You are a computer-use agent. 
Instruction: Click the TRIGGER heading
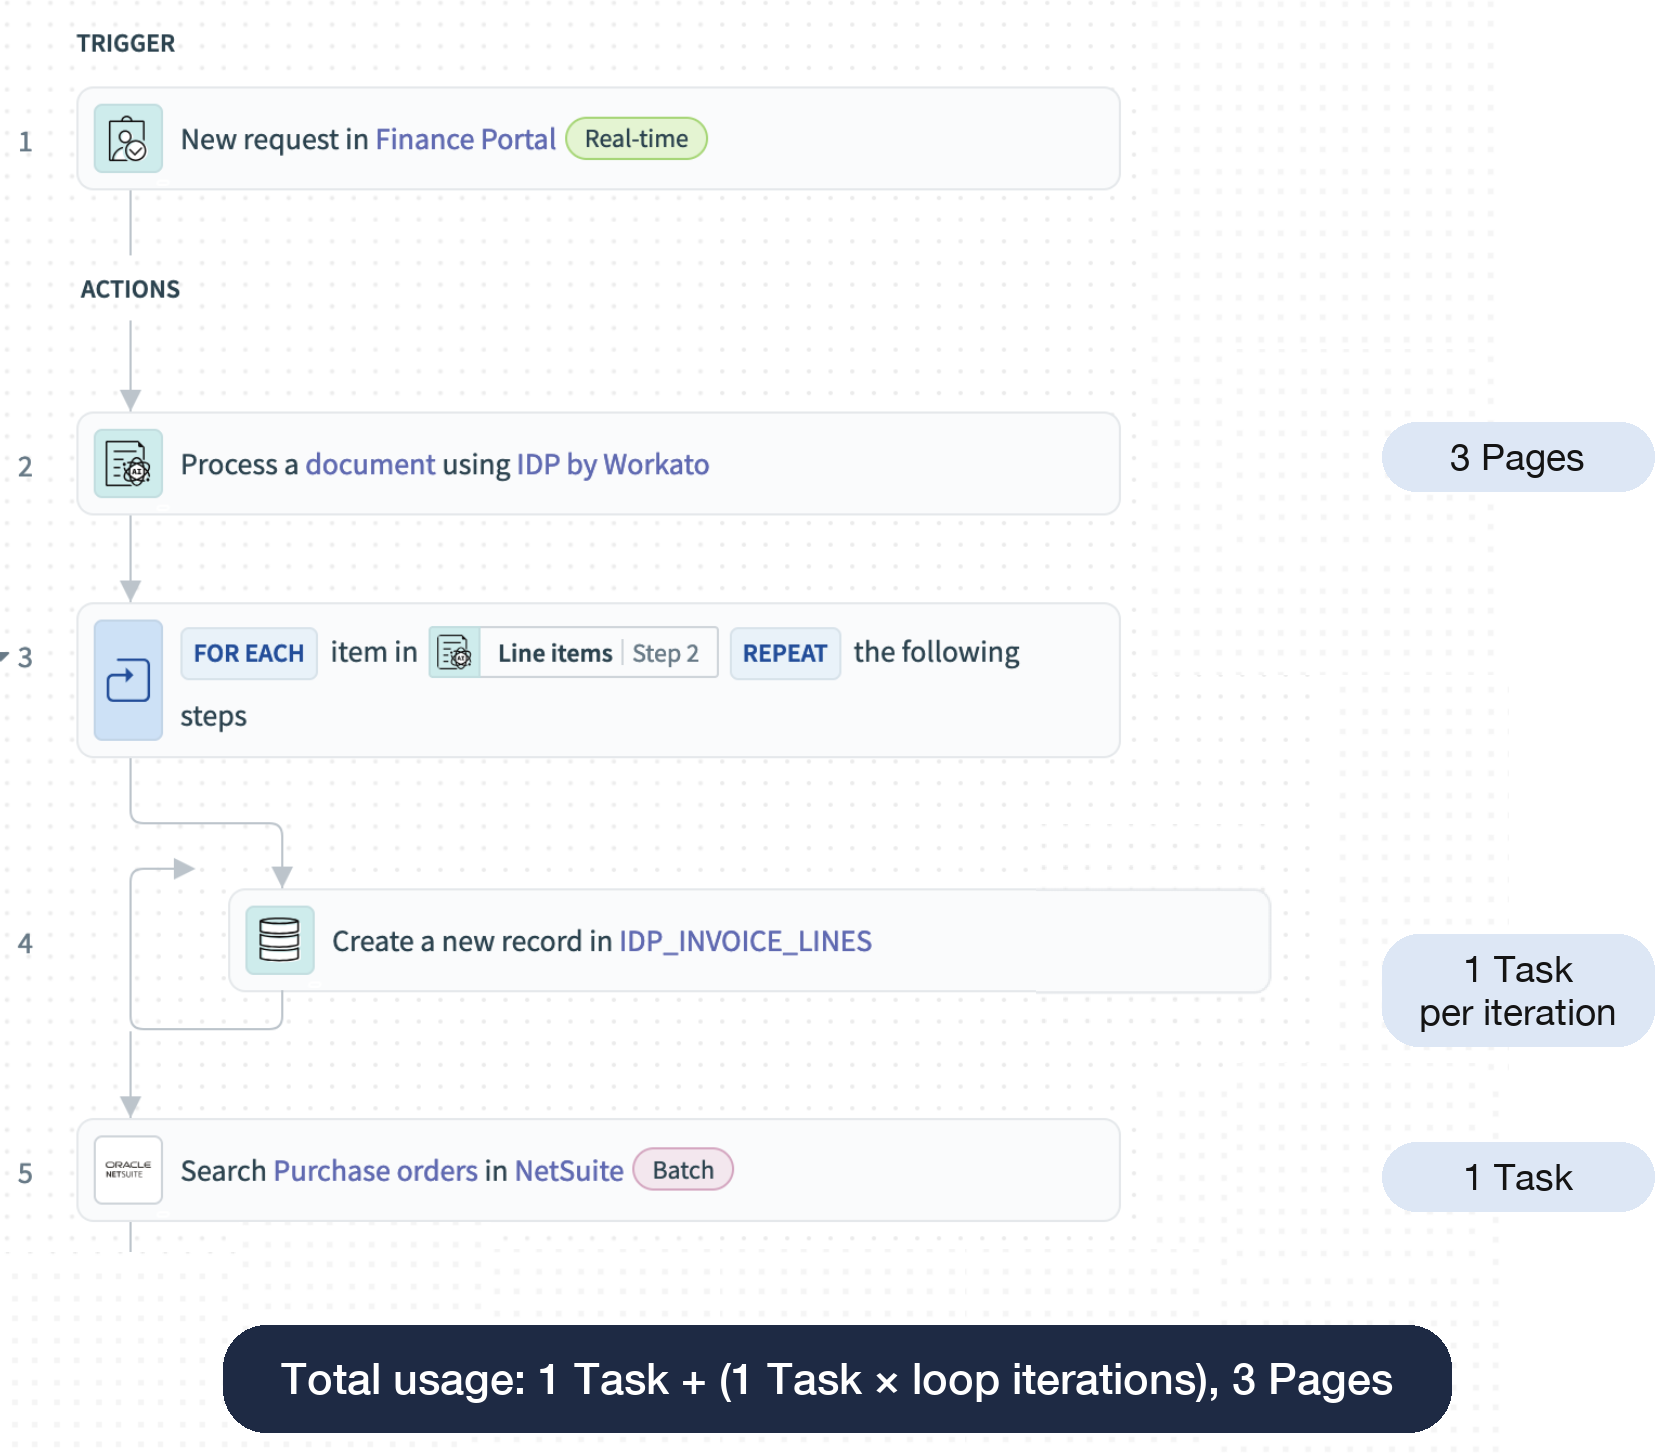point(126,43)
